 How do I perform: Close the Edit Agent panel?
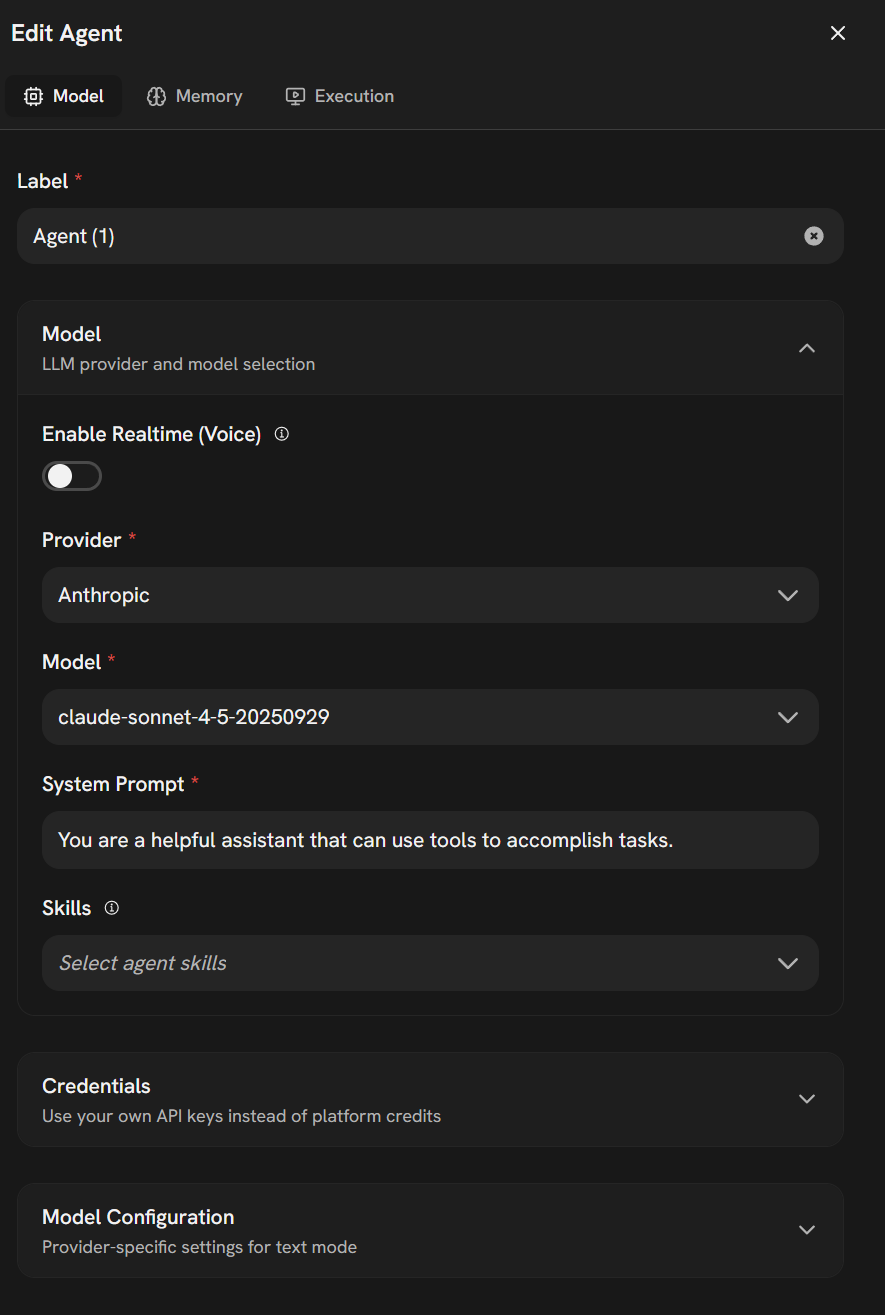click(x=838, y=33)
